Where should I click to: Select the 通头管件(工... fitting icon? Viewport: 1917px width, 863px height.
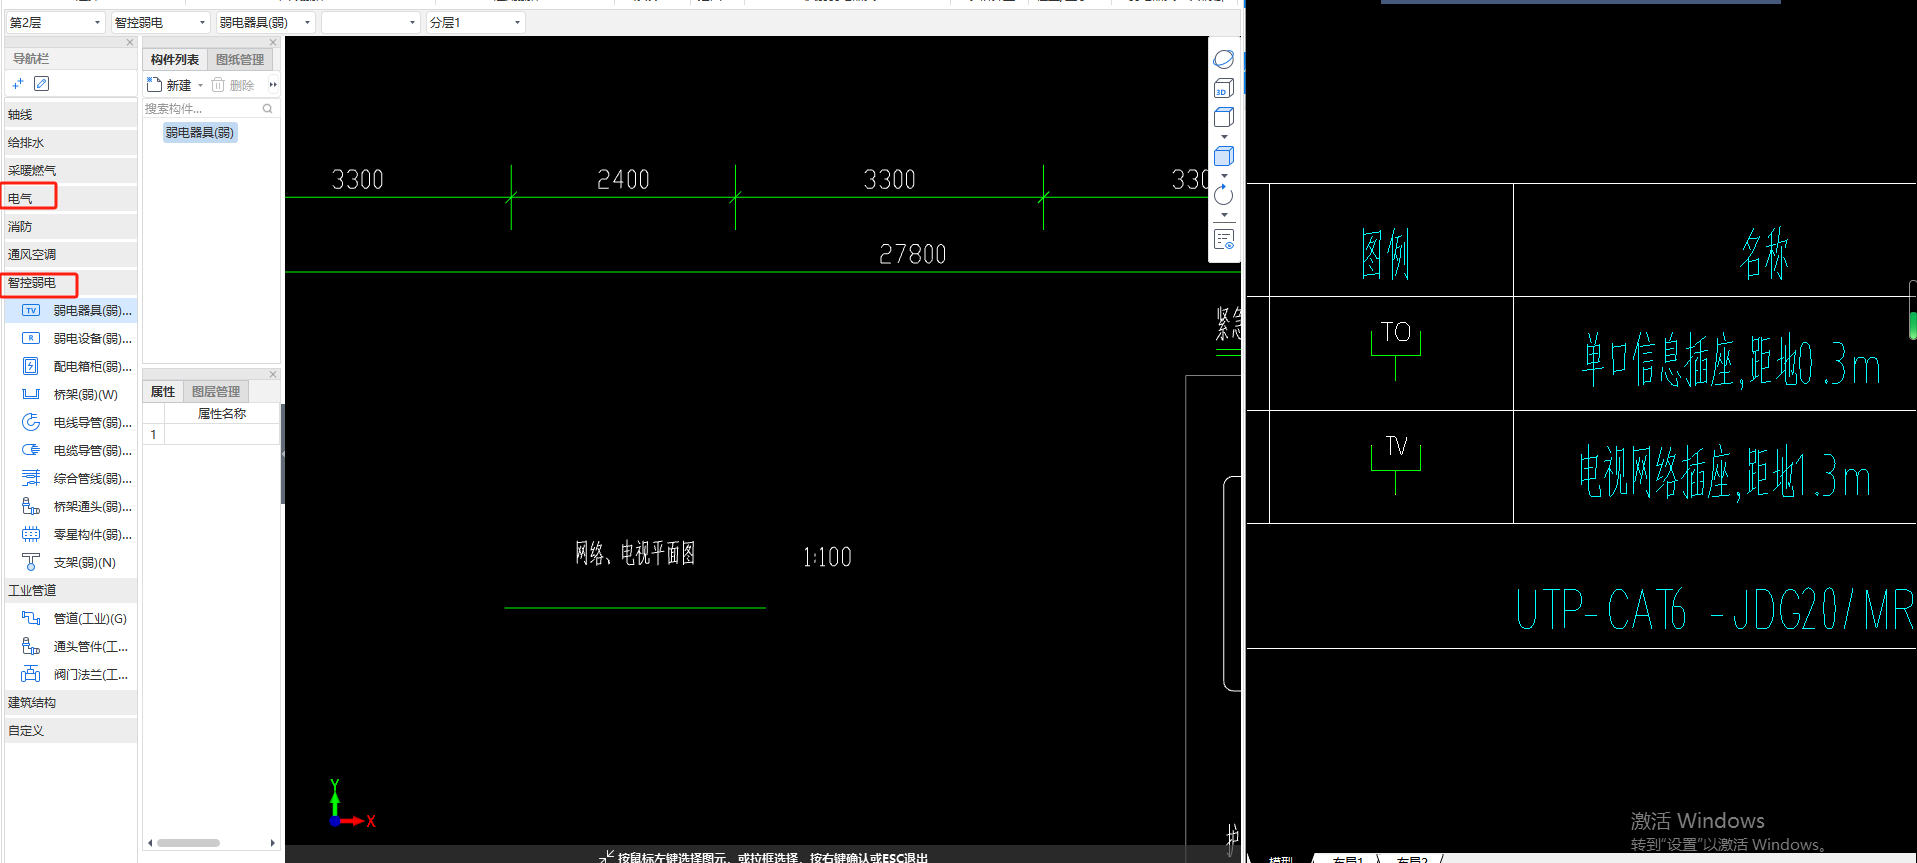pos(31,647)
